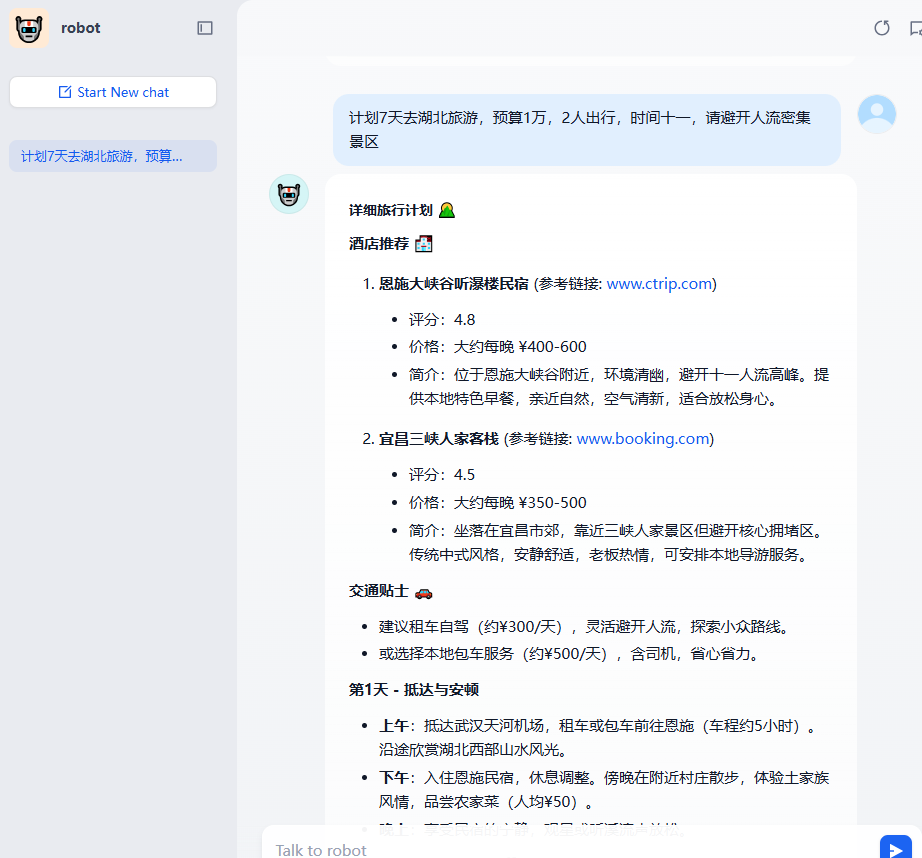Click the 宜昌三峡人家客栈 hotel name

pyautogui.click(x=438, y=439)
